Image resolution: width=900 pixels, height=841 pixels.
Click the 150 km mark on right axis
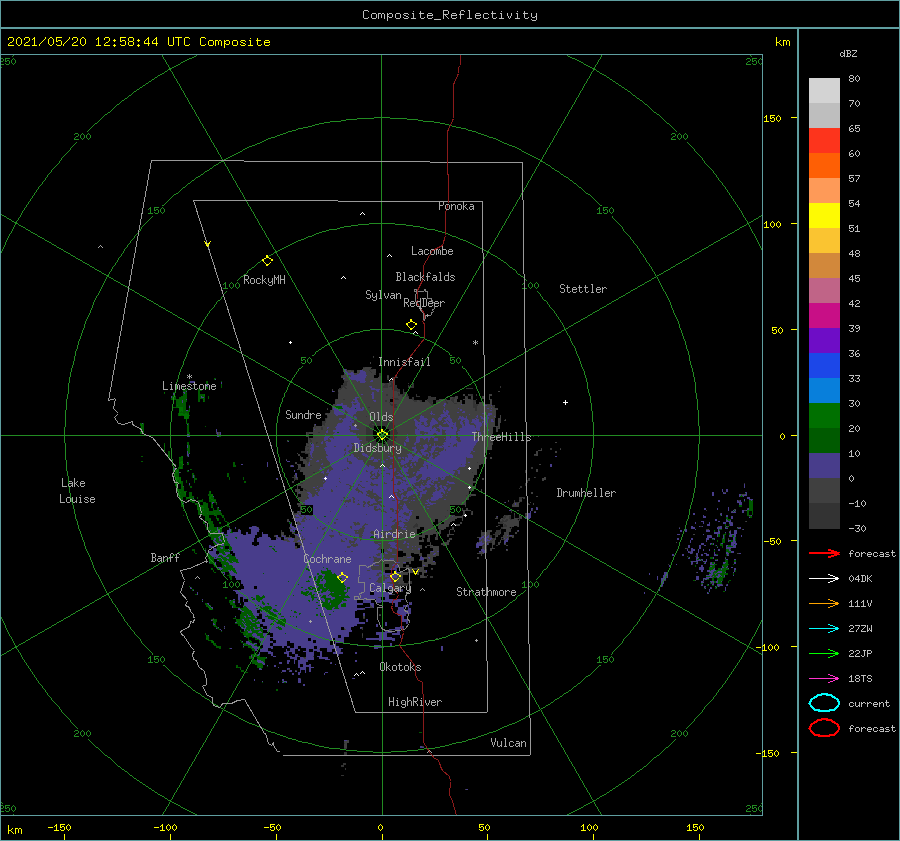[x=772, y=118]
